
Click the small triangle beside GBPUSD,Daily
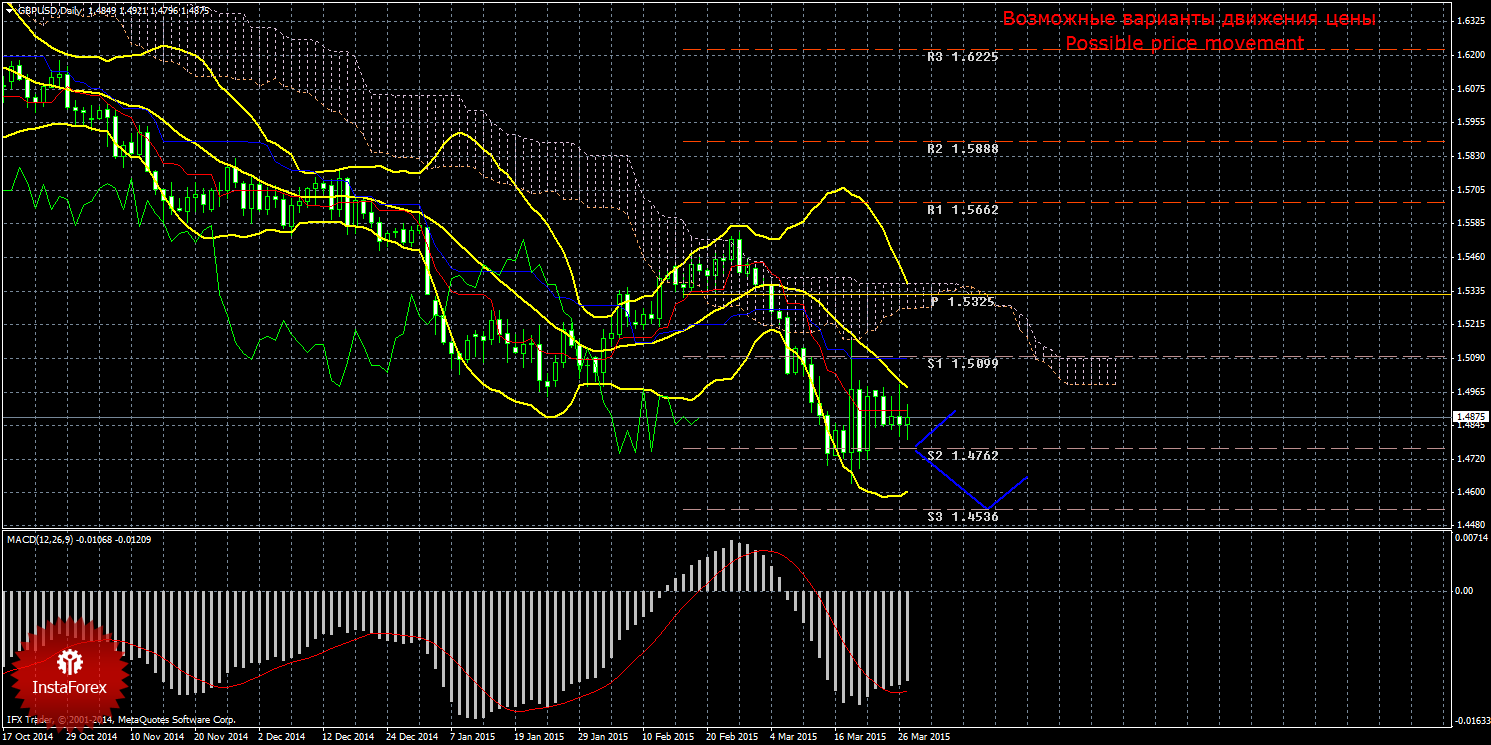(10, 10)
